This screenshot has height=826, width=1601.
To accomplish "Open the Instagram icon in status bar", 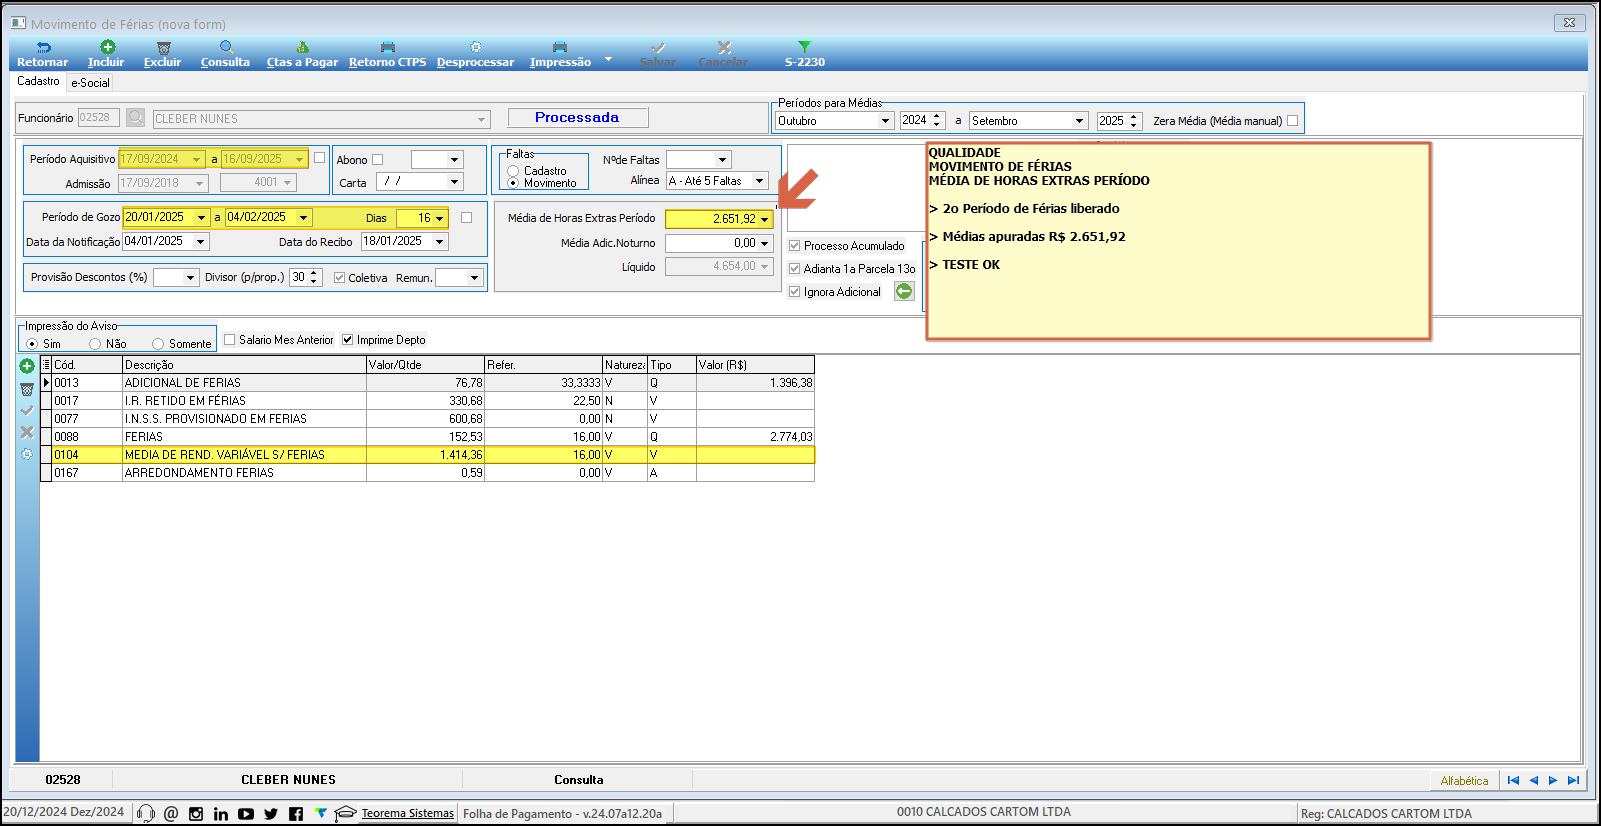I will [x=196, y=814].
